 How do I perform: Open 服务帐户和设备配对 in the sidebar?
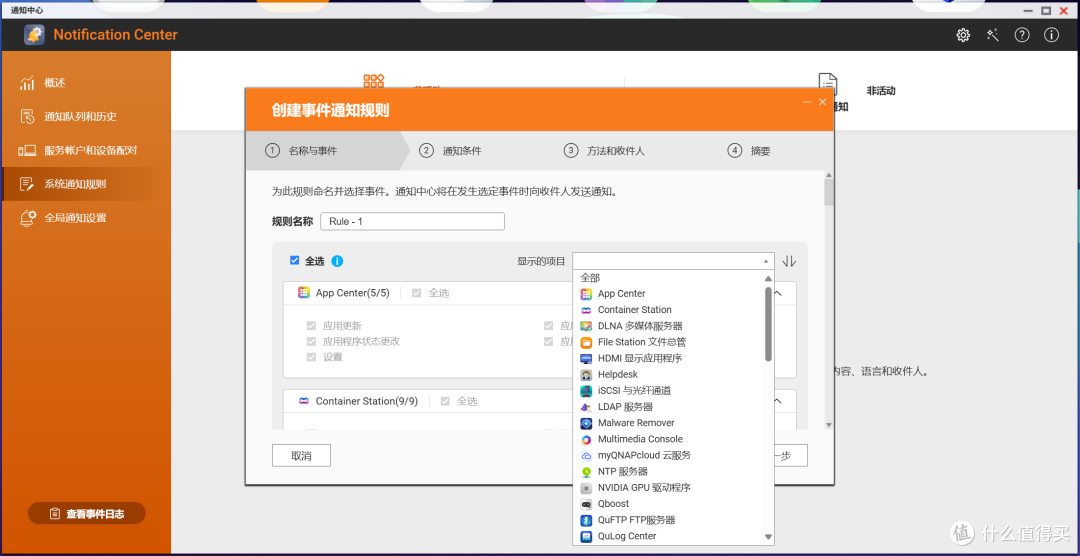coord(85,150)
